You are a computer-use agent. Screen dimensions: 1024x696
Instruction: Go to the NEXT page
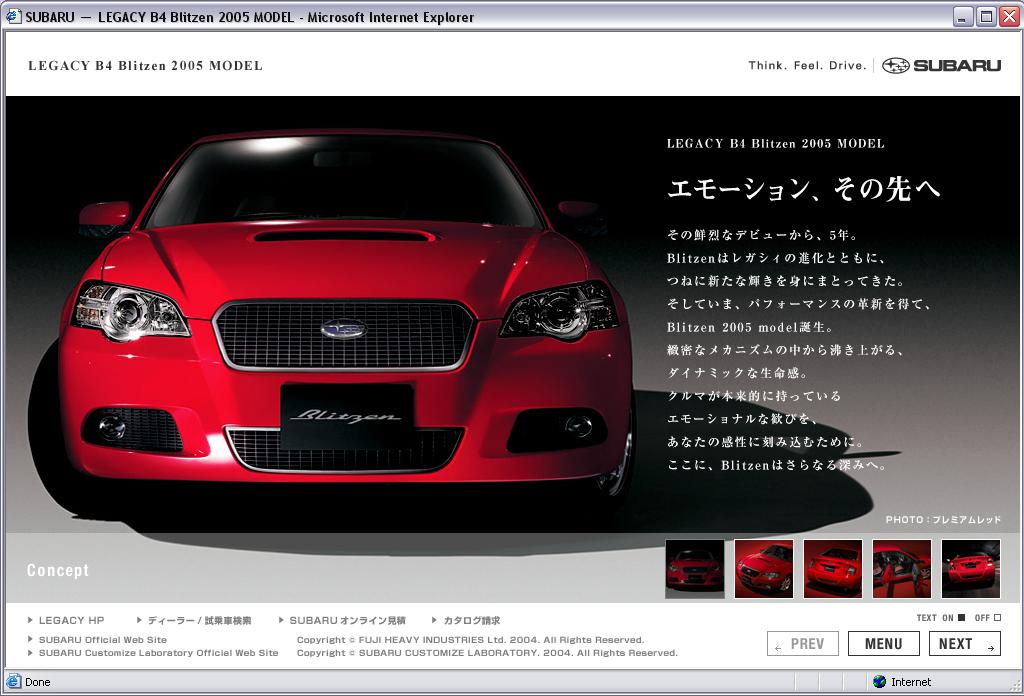[965, 644]
